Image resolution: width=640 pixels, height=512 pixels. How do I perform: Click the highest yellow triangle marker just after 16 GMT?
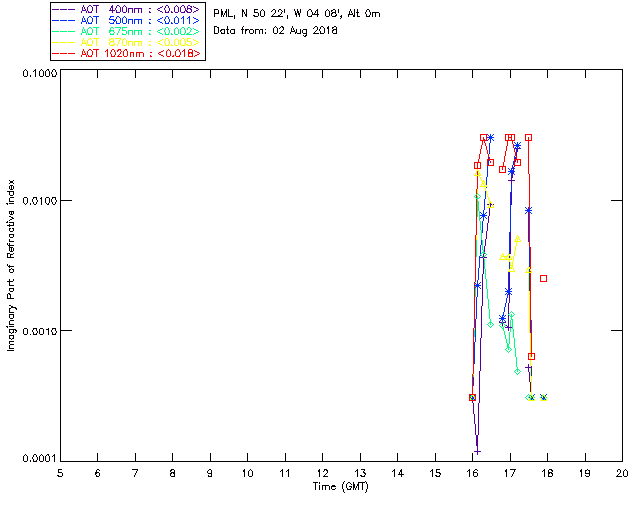(x=477, y=174)
